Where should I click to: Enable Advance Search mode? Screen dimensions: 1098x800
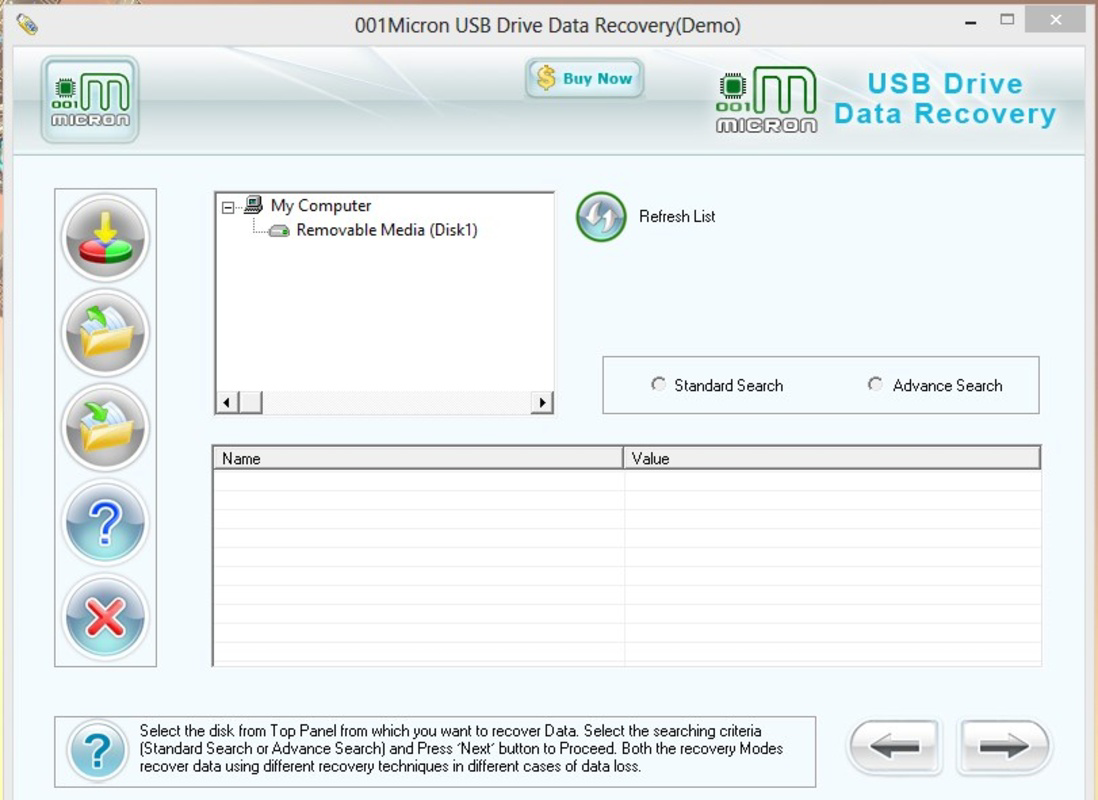(x=875, y=384)
